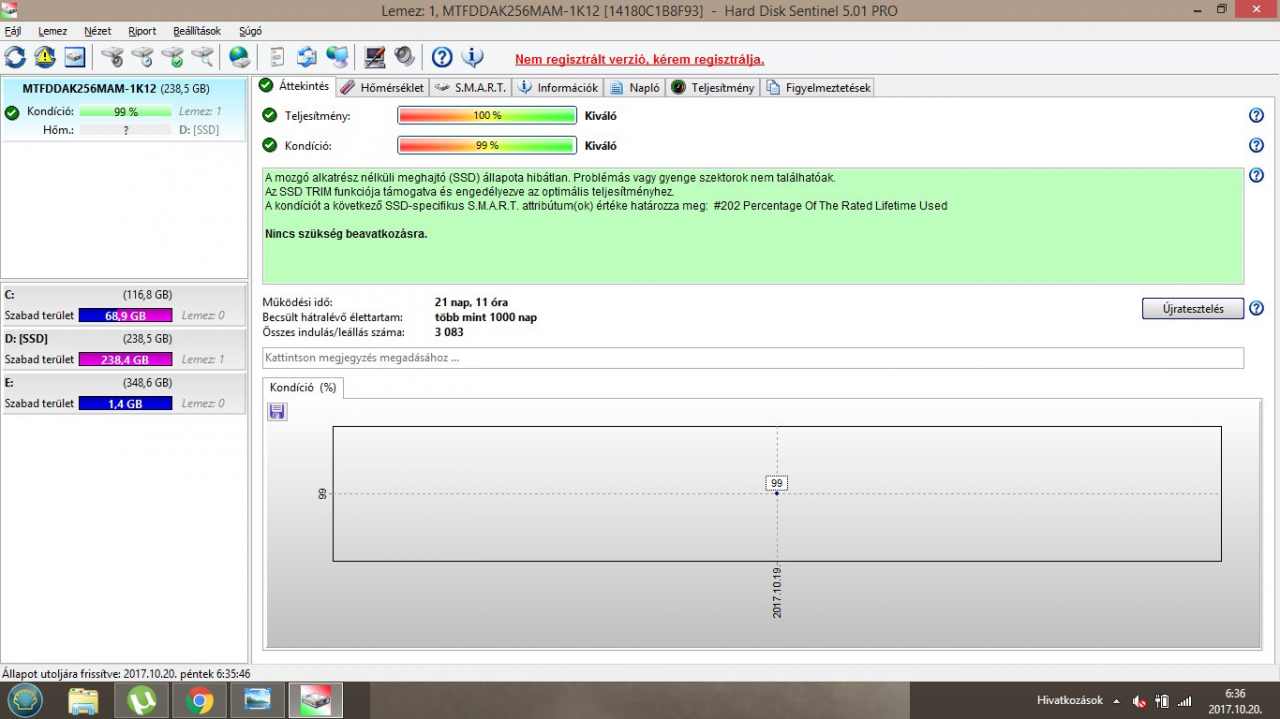Viewport: 1280px width, 719px height.
Task: Select the C: partition entry
Action: (125, 305)
